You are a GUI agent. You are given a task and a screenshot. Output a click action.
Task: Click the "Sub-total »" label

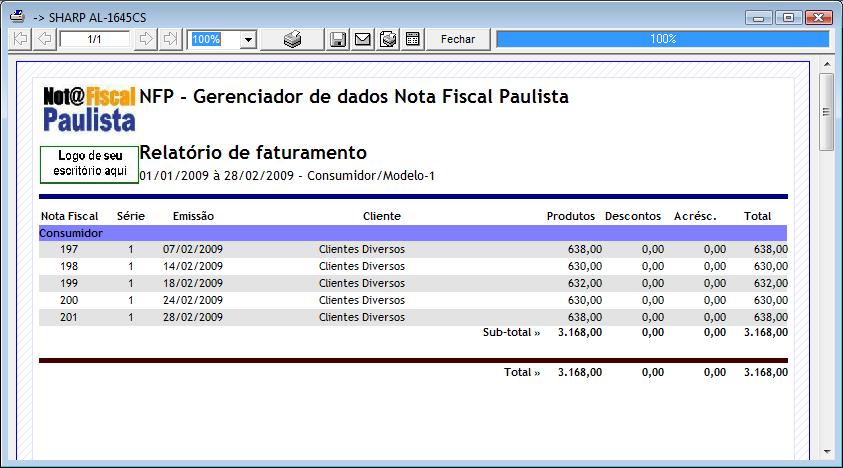511,332
